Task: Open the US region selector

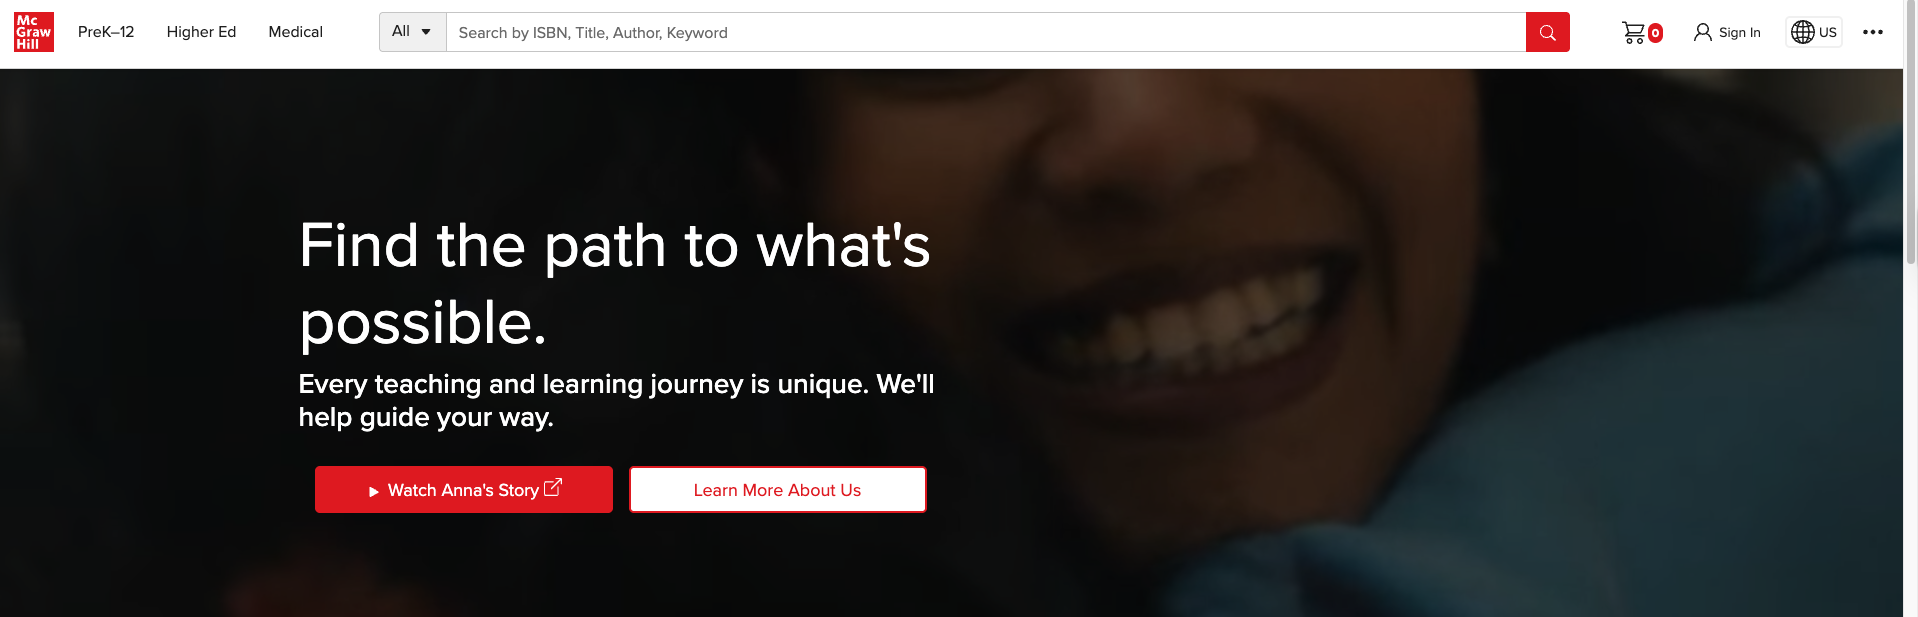Action: pyautogui.click(x=1814, y=32)
